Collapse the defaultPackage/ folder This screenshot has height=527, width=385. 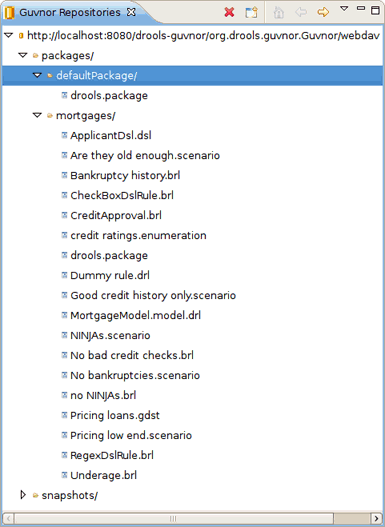point(37,75)
